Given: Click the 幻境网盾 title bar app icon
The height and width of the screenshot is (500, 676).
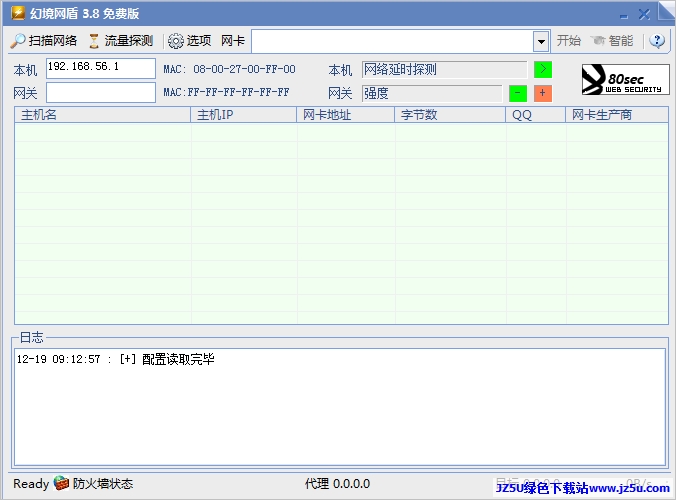Looking at the screenshot, I should click(x=18, y=13).
